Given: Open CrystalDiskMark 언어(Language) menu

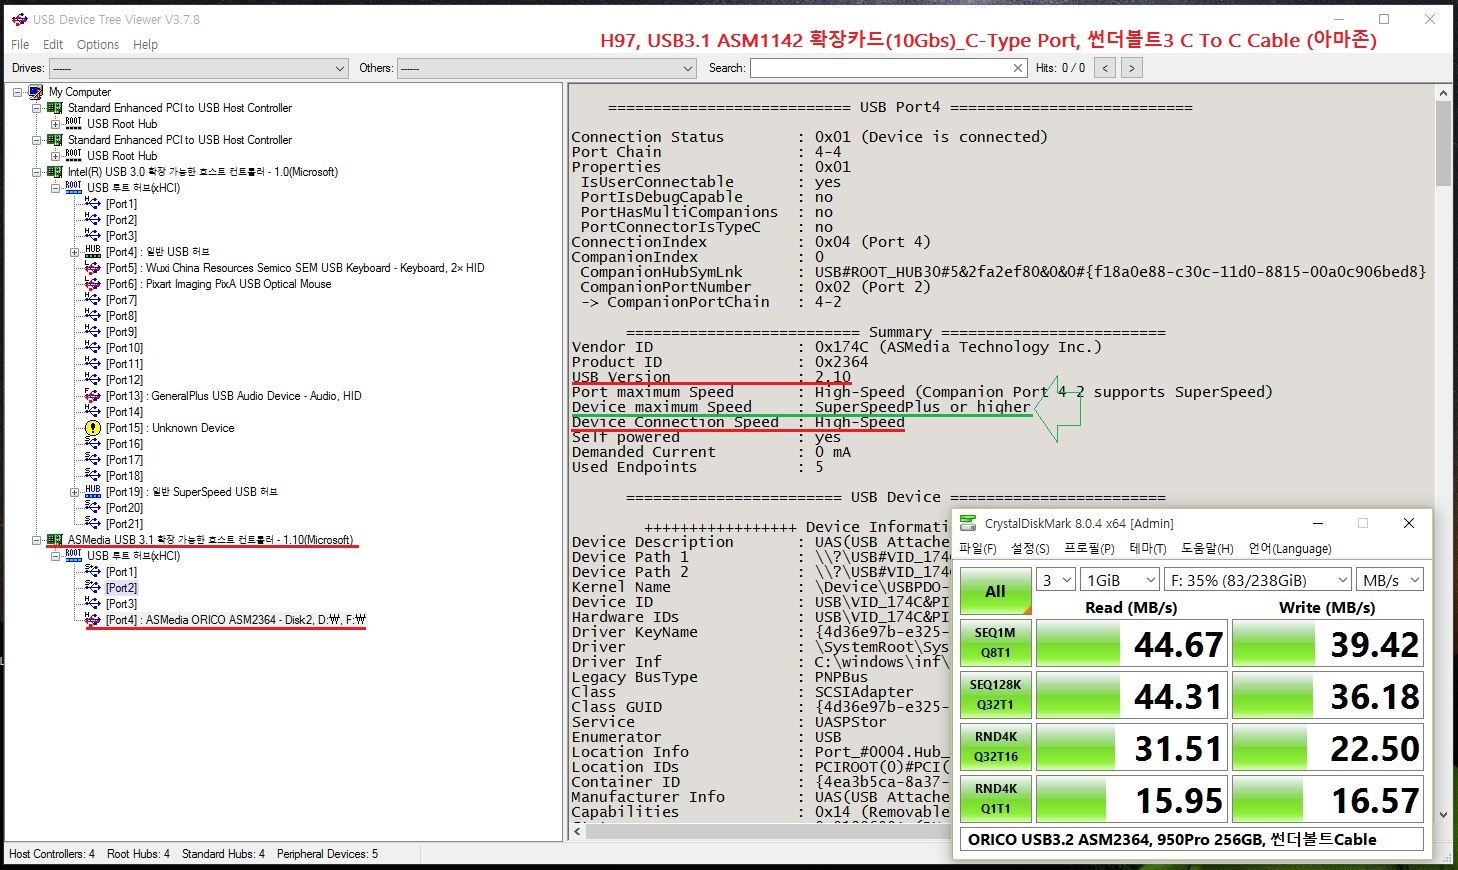Looking at the screenshot, I should (1289, 549).
